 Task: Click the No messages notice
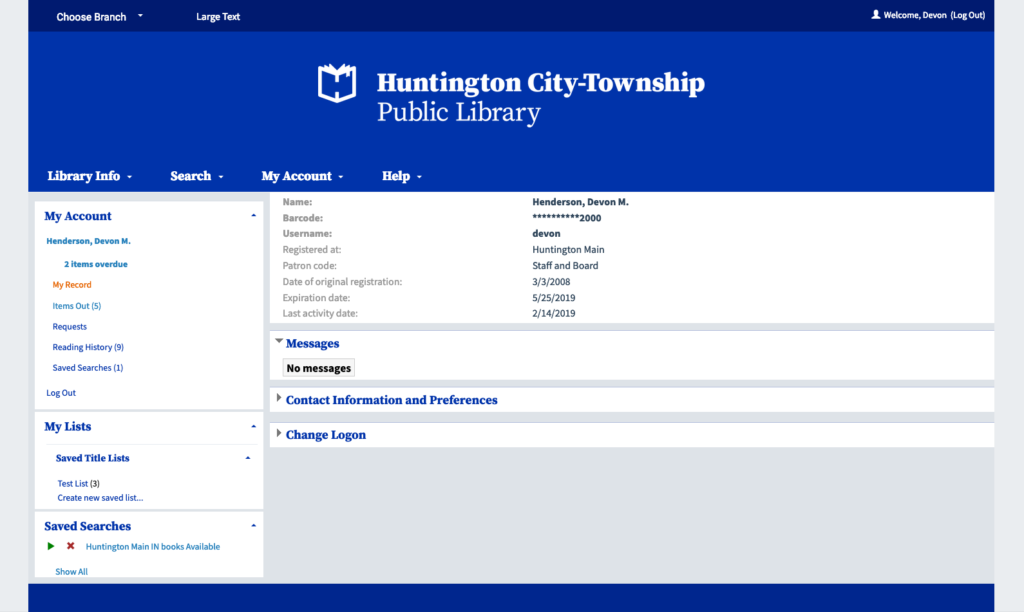pyautogui.click(x=319, y=368)
